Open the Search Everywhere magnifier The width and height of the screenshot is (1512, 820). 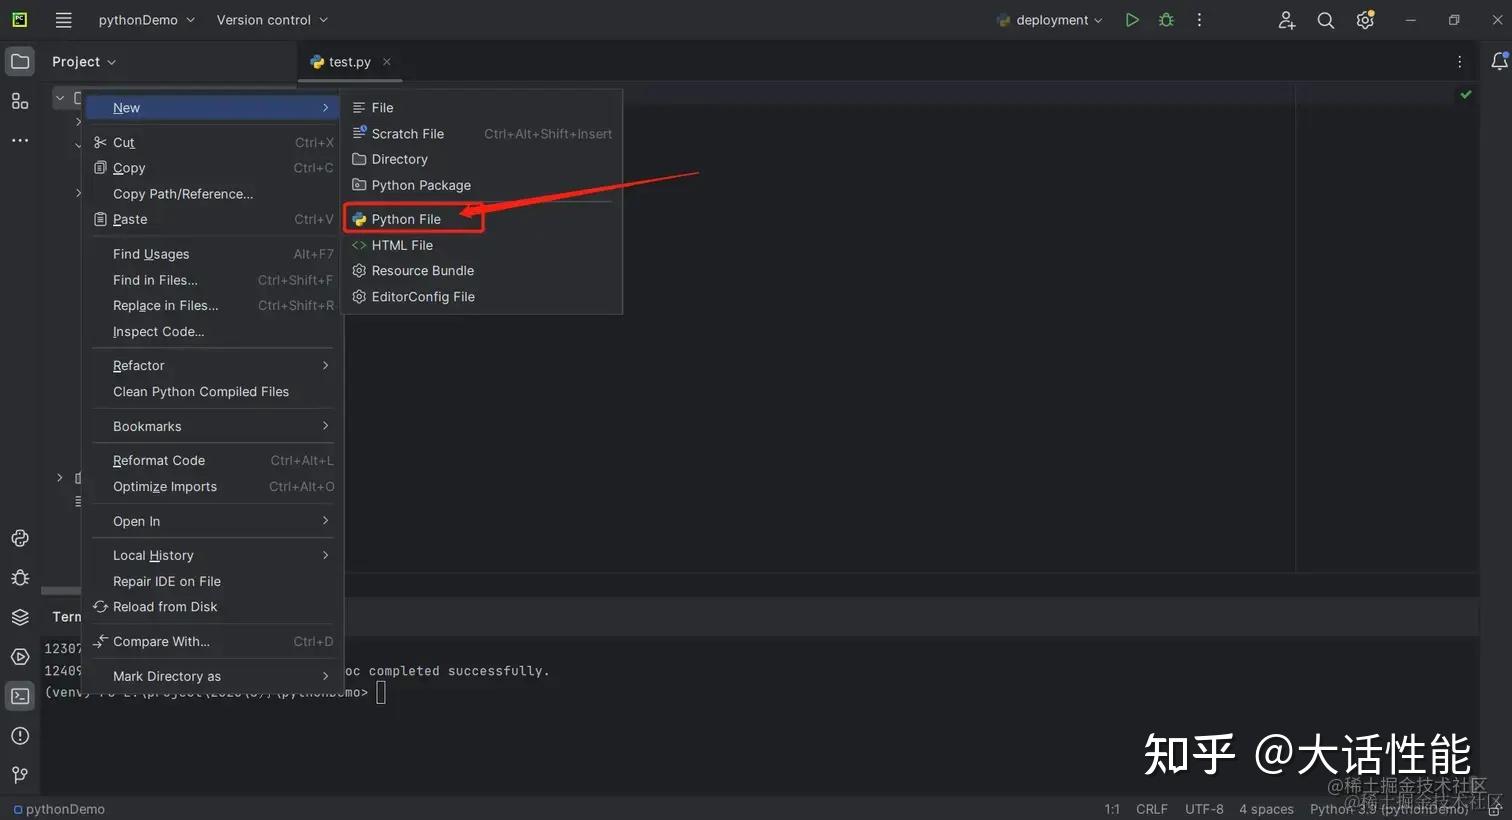(x=1325, y=20)
